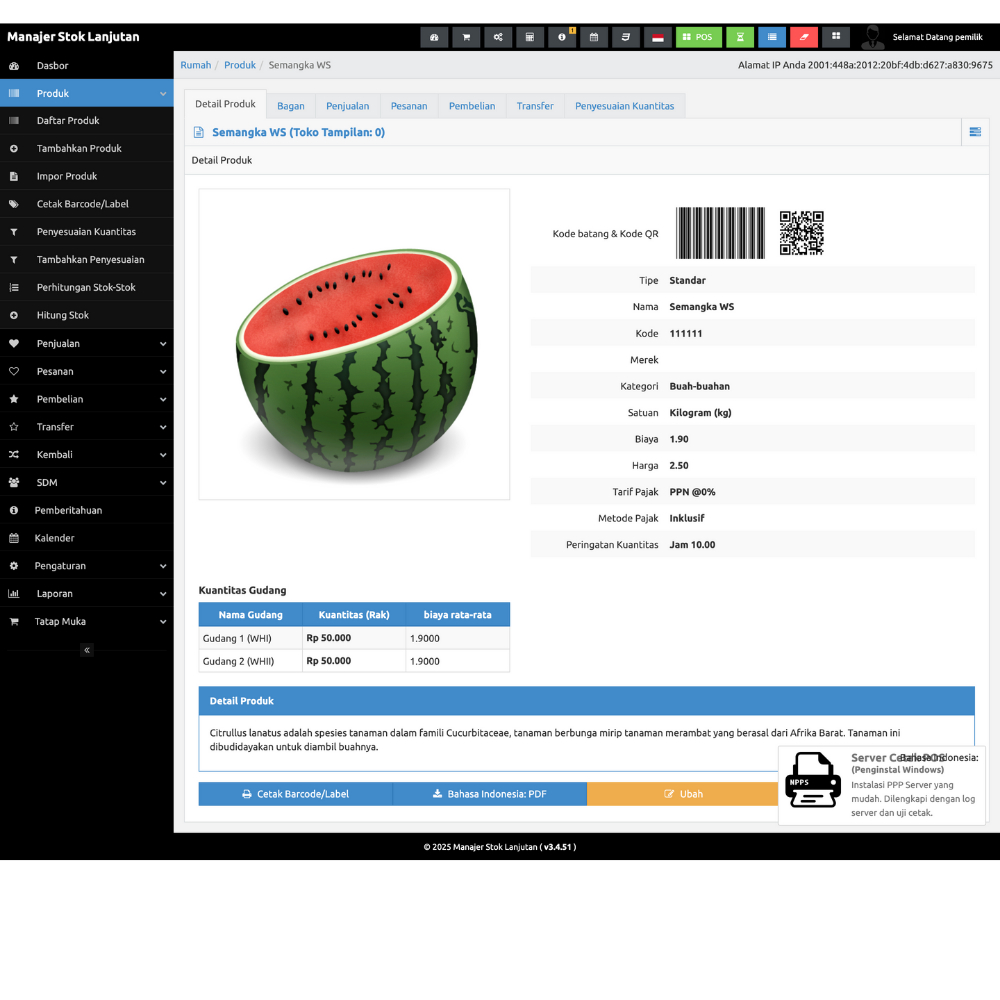This screenshot has width=1000, height=1000.
Task: Open the panel actions list icon
Action: [975, 132]
